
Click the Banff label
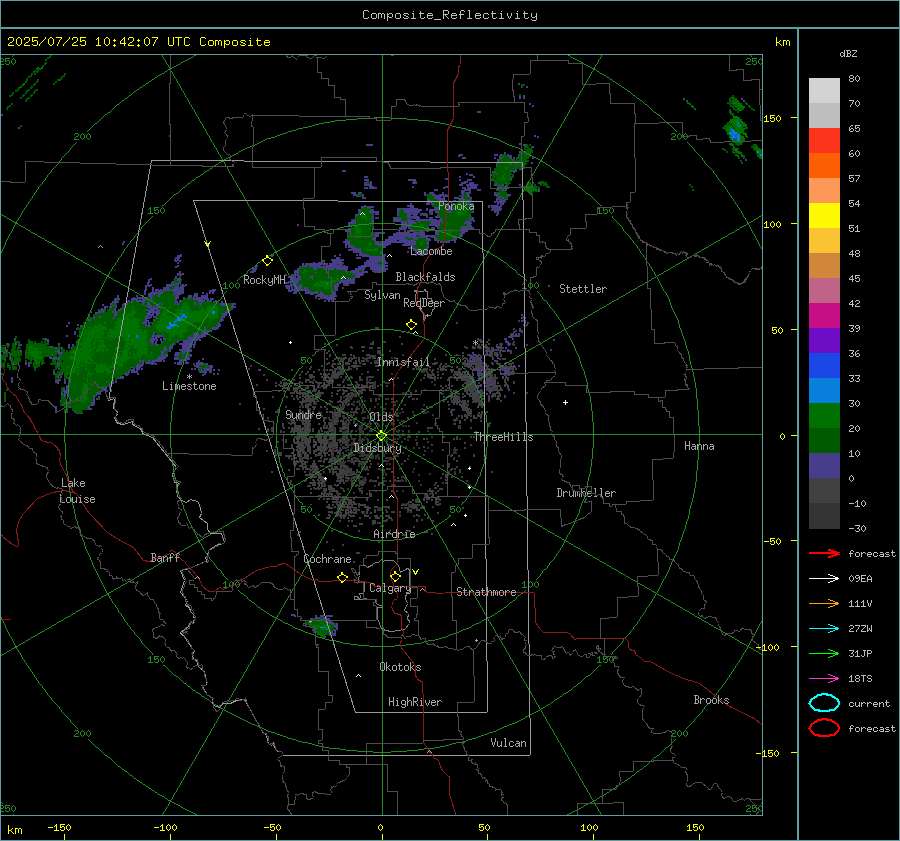tap(165, 558)
